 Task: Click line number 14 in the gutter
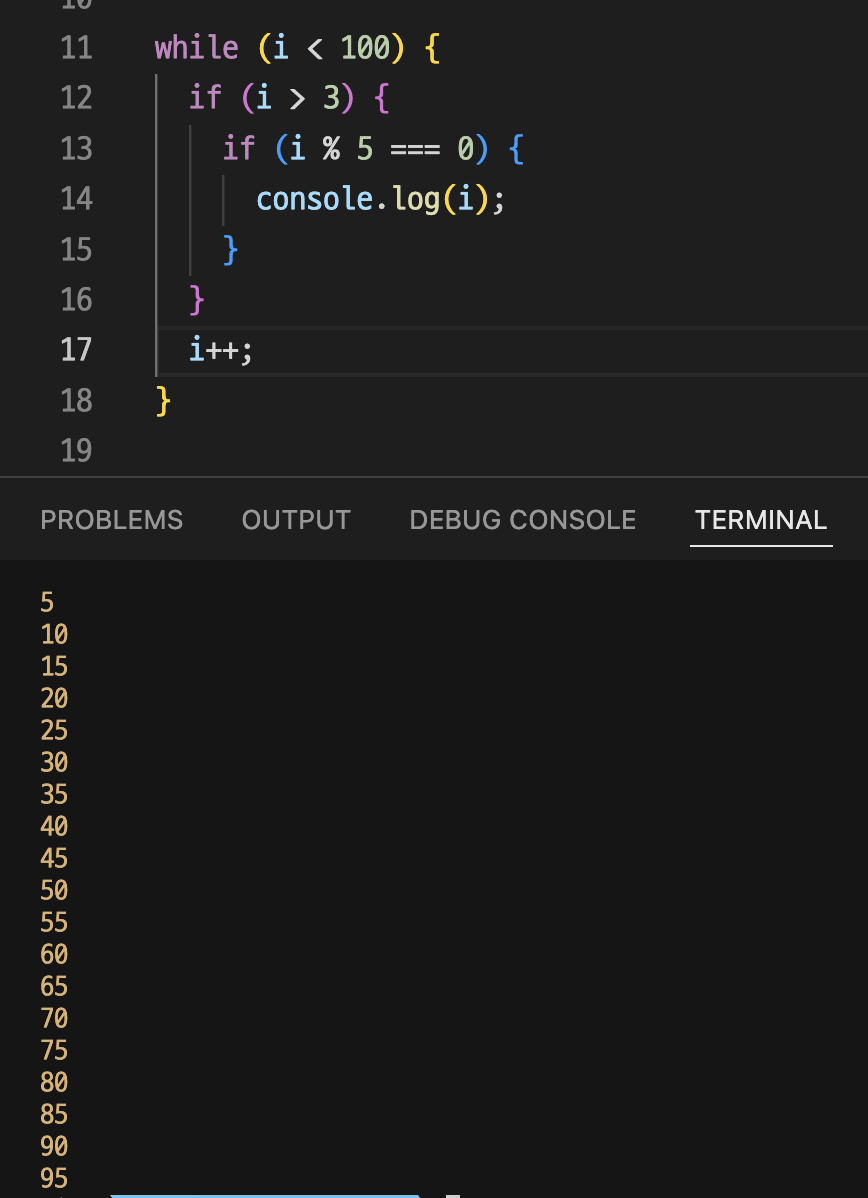click(76, 199)
